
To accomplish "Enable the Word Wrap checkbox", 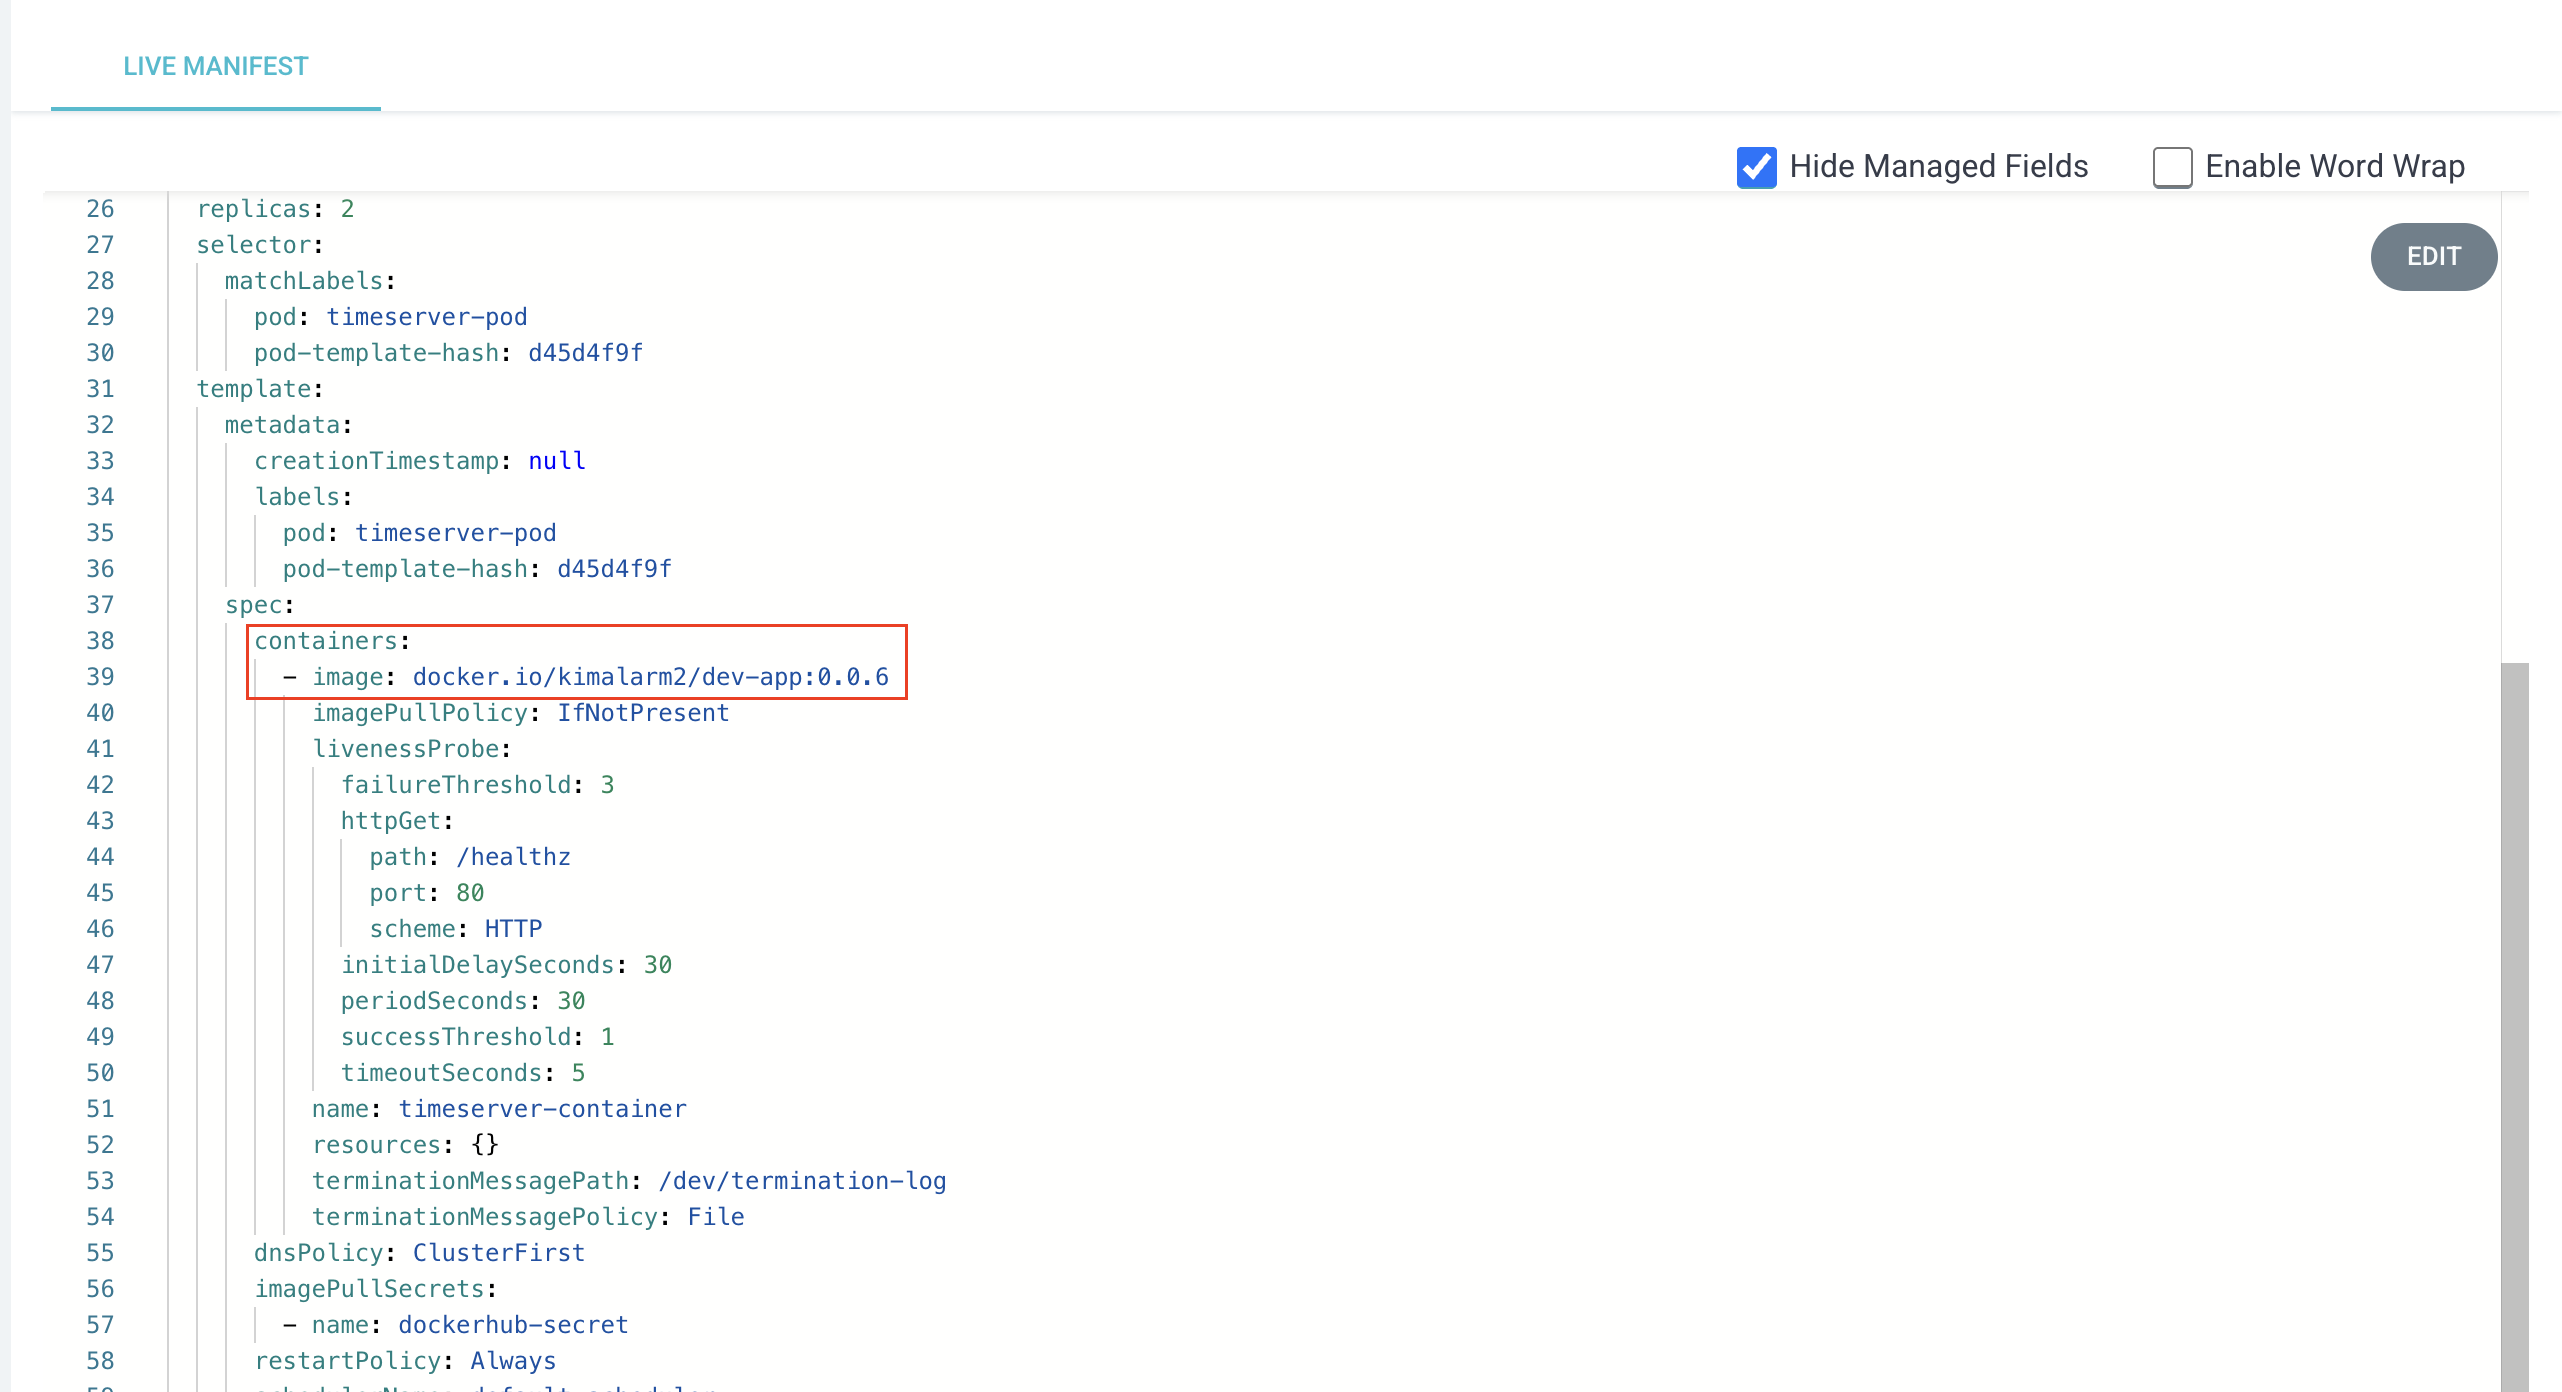I will tap(2172, 167).
